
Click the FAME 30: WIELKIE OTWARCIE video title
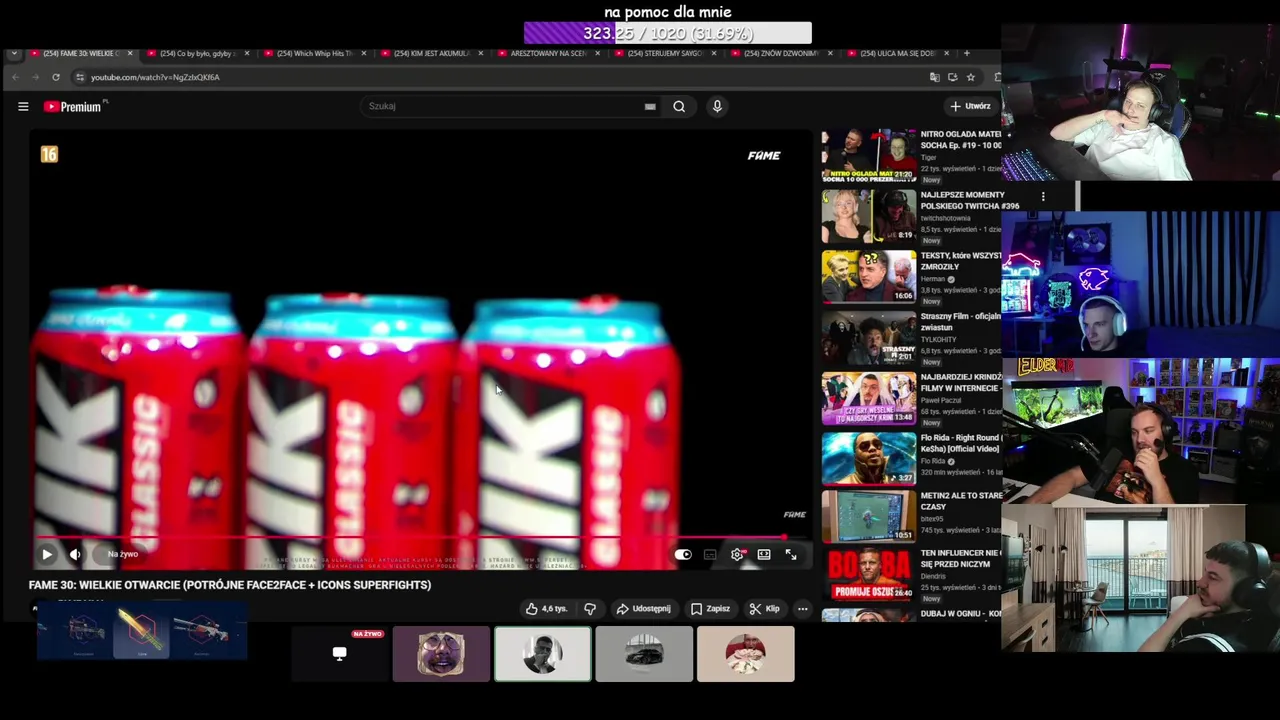pyautogui.click(x=230, y=585)
